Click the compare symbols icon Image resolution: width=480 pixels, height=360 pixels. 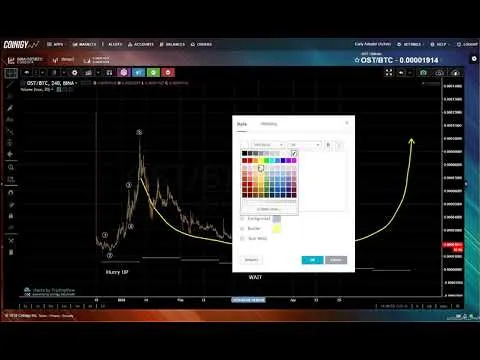(x=109, y=73)
